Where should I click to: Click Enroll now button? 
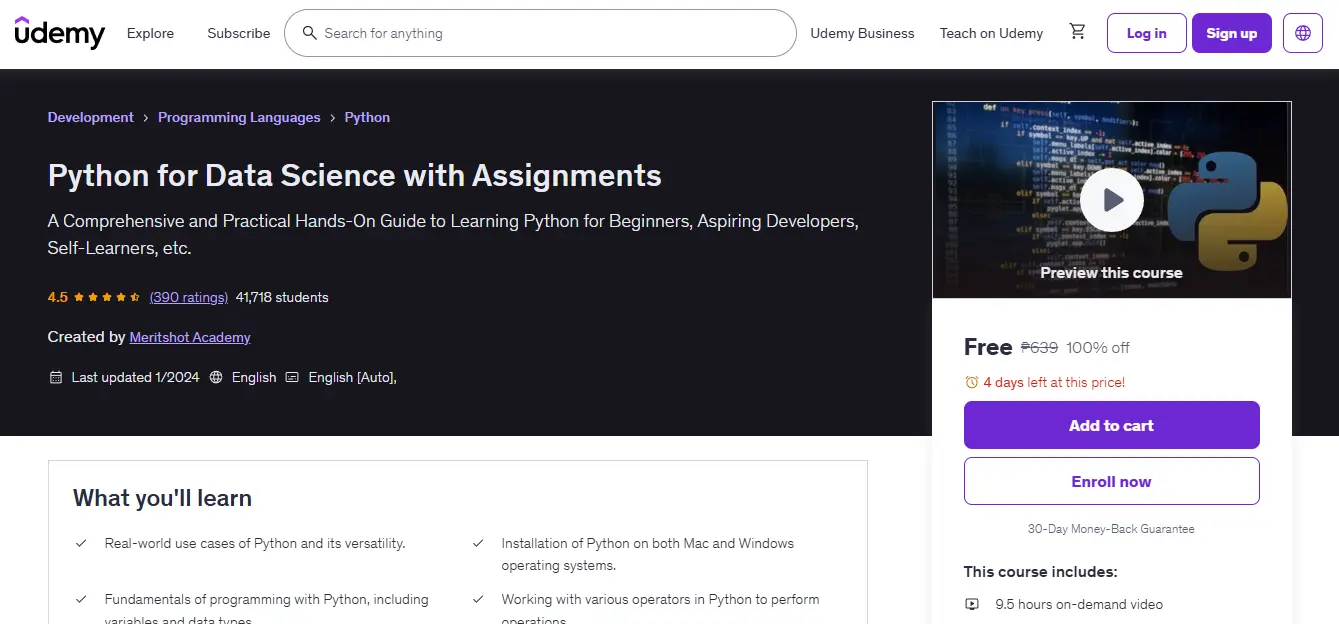[1111, 481]
